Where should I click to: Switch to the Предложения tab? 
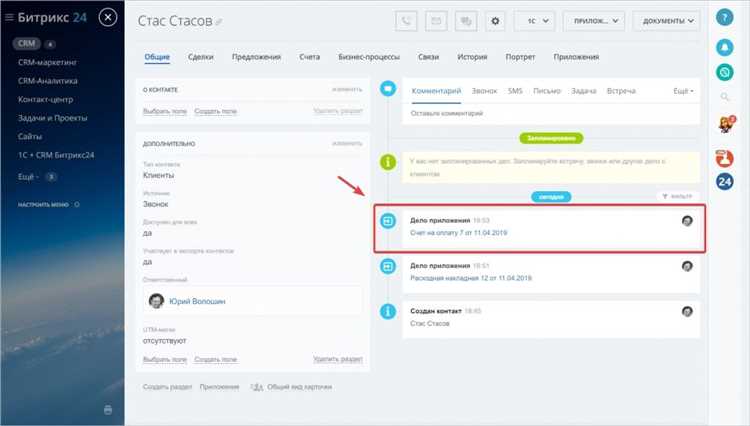pos(256,57)
